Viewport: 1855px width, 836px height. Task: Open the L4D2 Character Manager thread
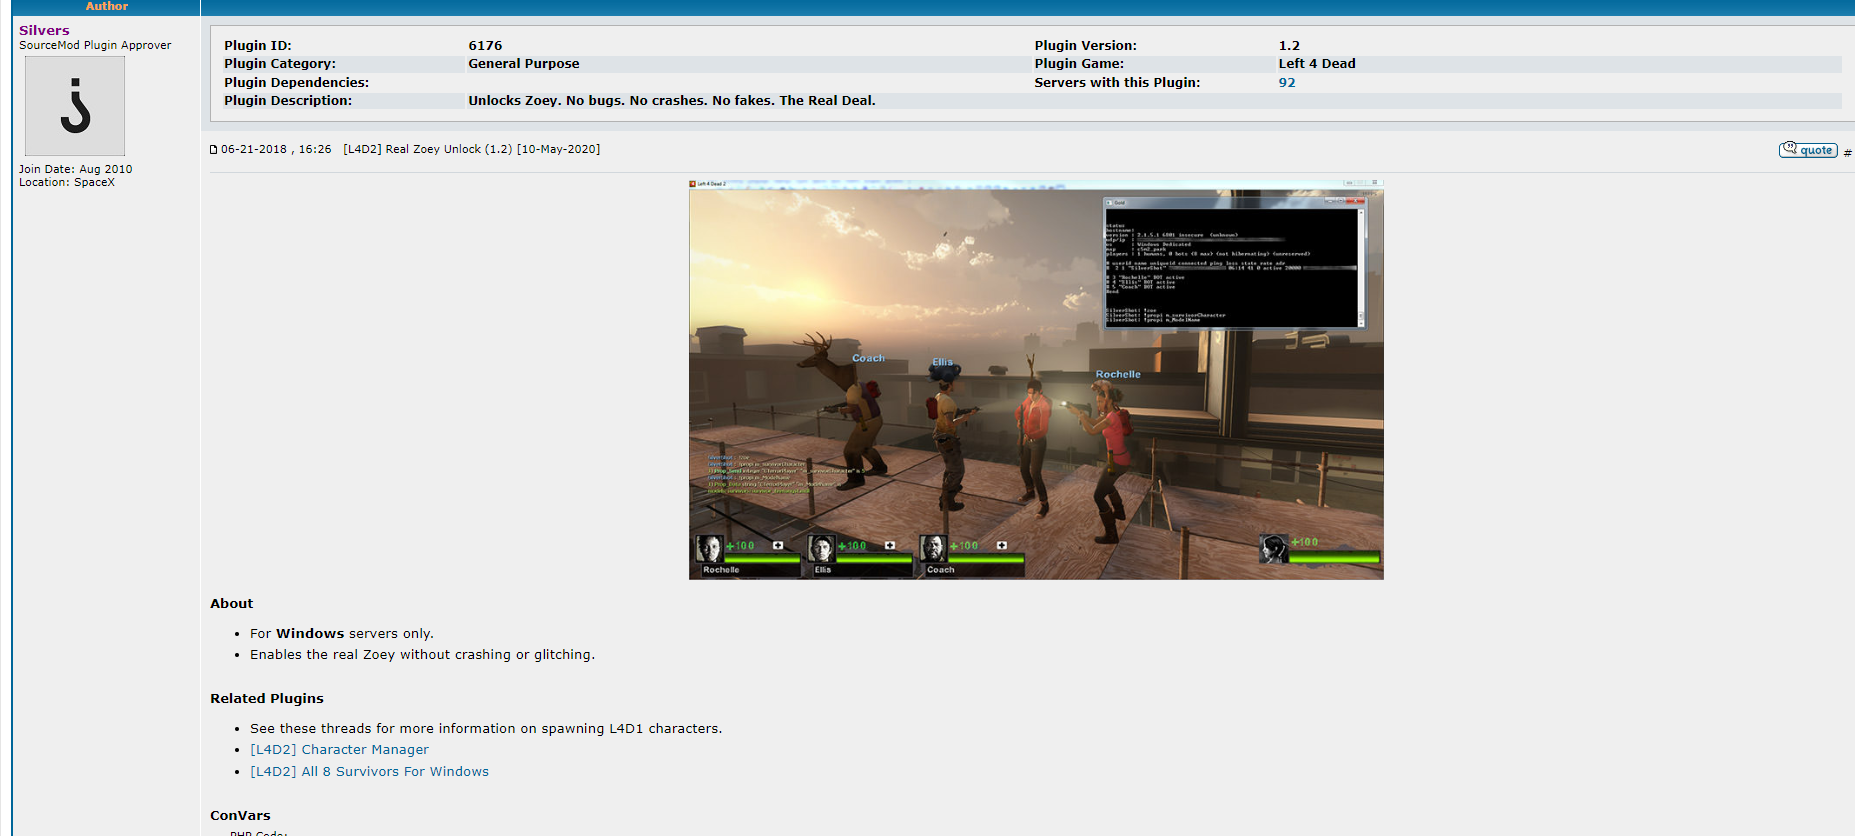tap(339, 750)
